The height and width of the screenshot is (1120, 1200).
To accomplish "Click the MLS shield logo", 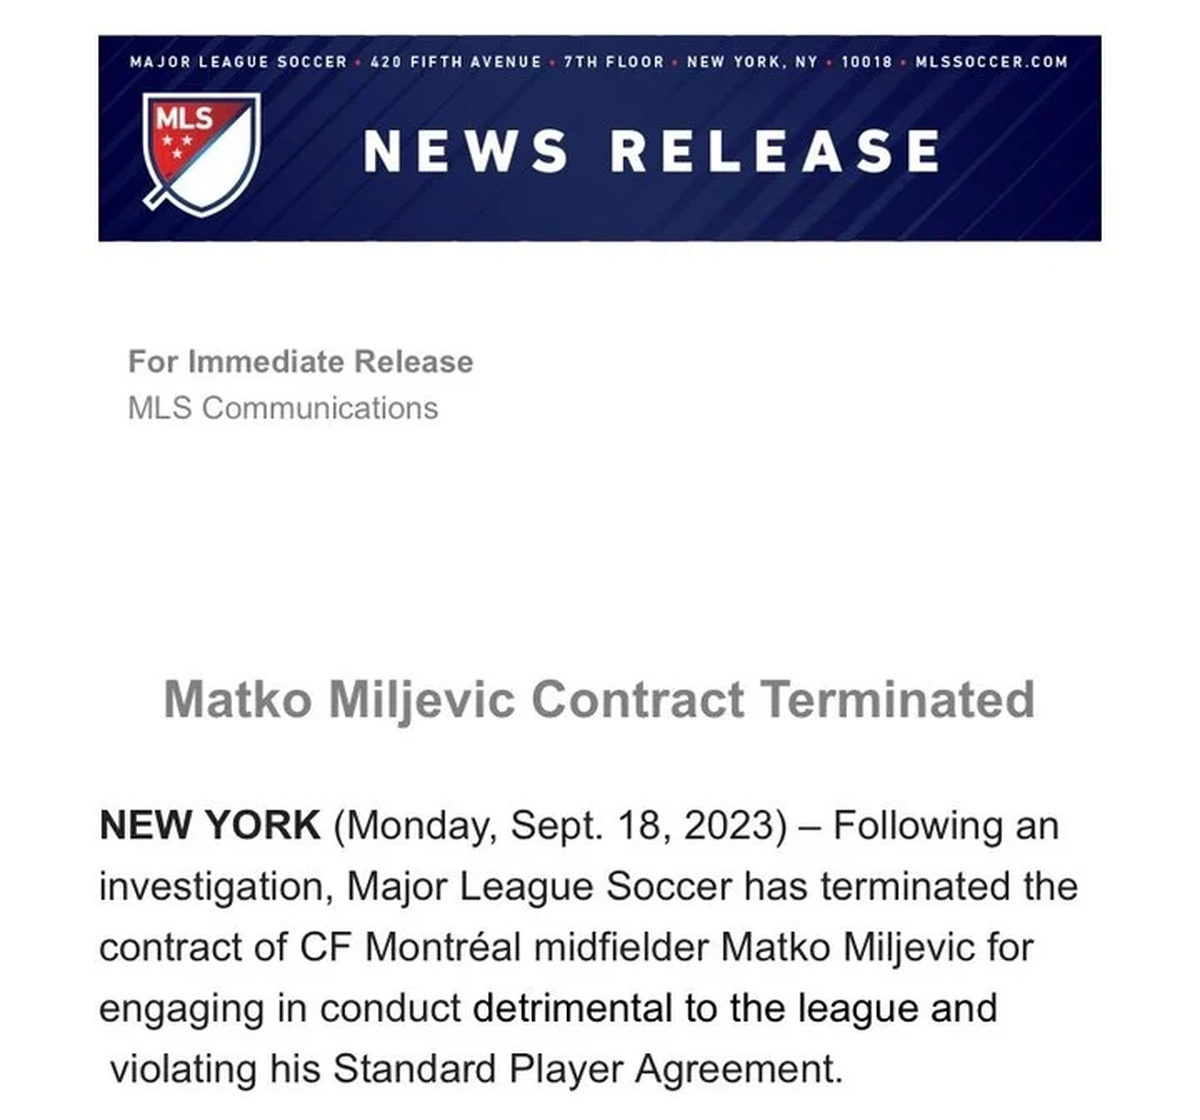I will (x=201, y=152).
